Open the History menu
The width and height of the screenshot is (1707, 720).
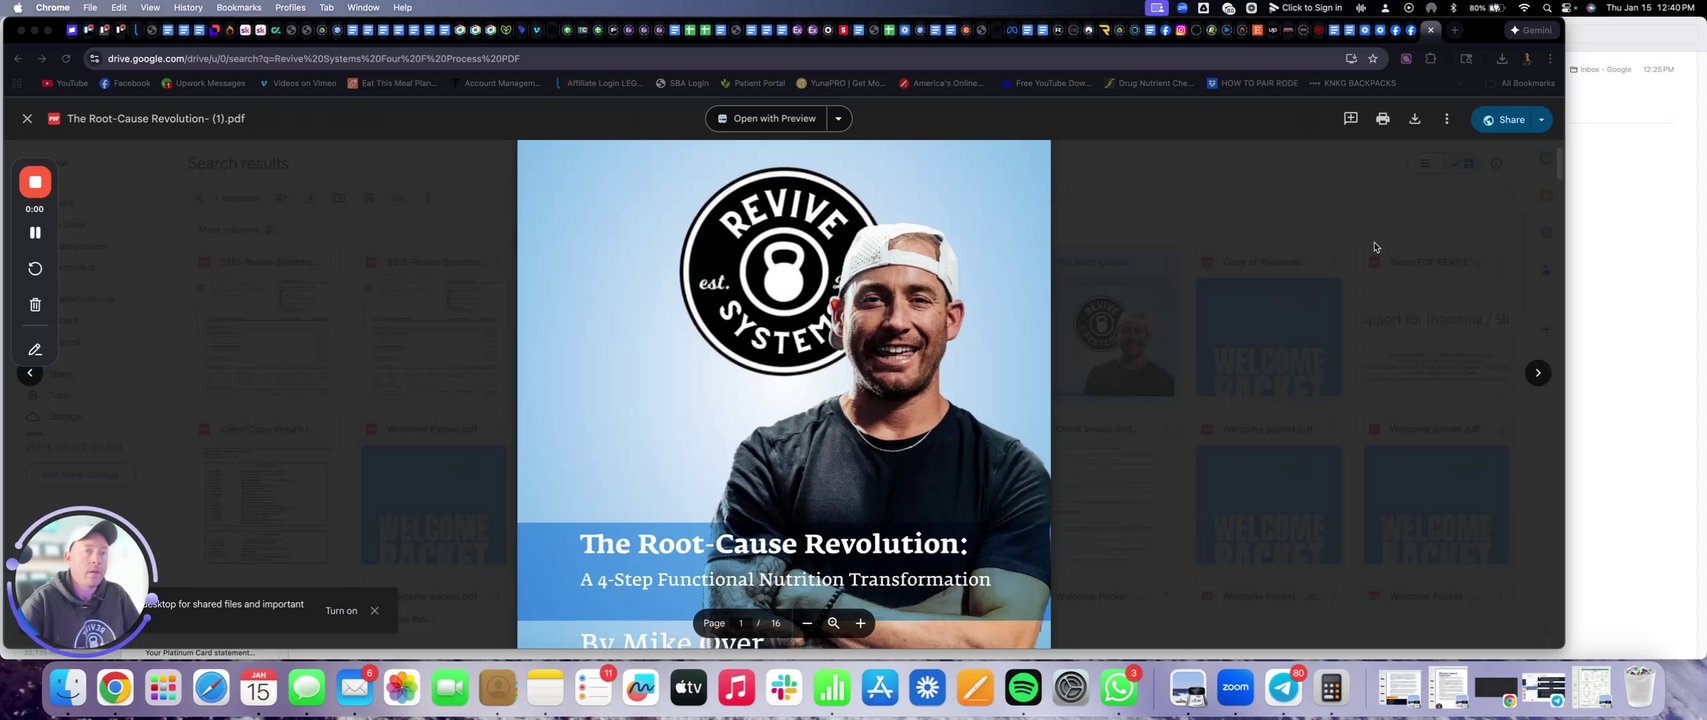[188, 7]
